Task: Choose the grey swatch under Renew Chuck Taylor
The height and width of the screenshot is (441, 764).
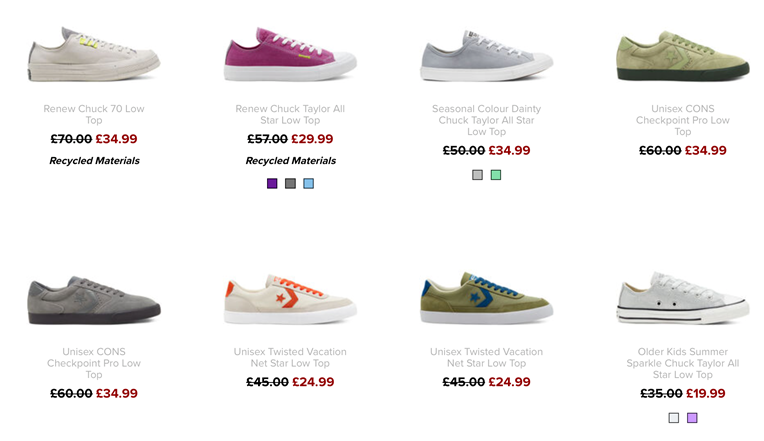Action: (x=290, y=183)
